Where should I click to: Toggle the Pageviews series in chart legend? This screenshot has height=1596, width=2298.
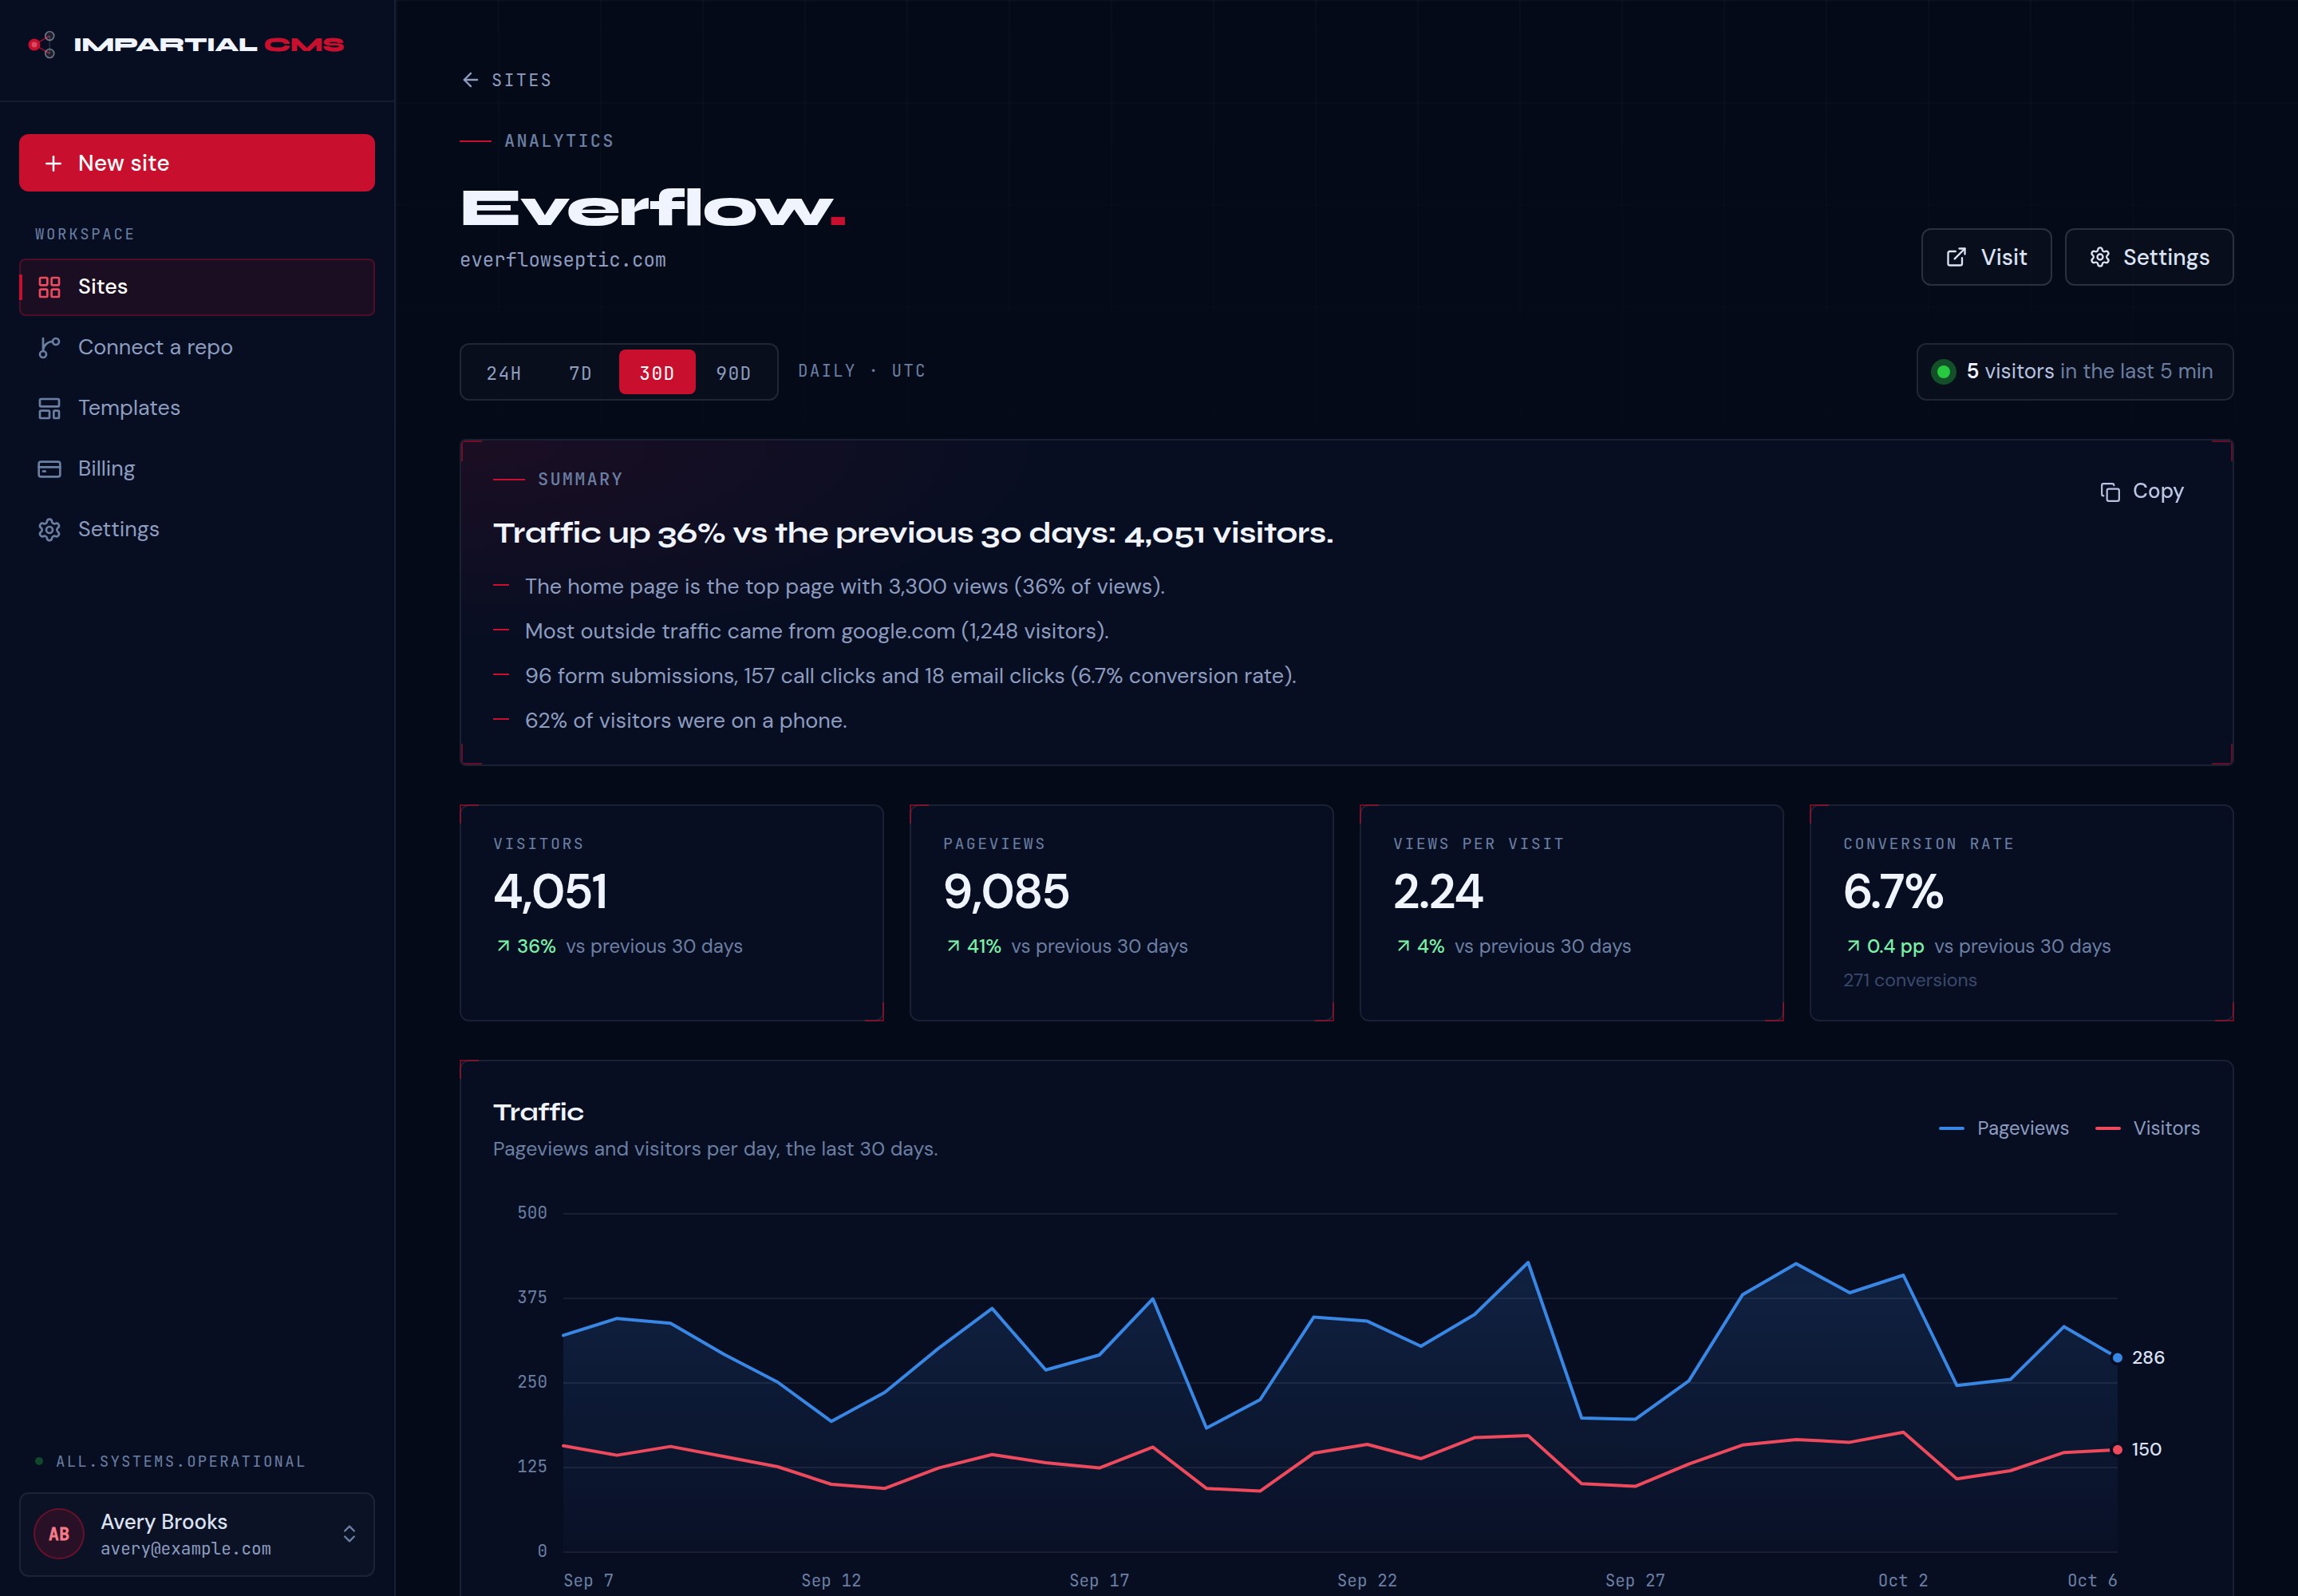point(2003,1128)
